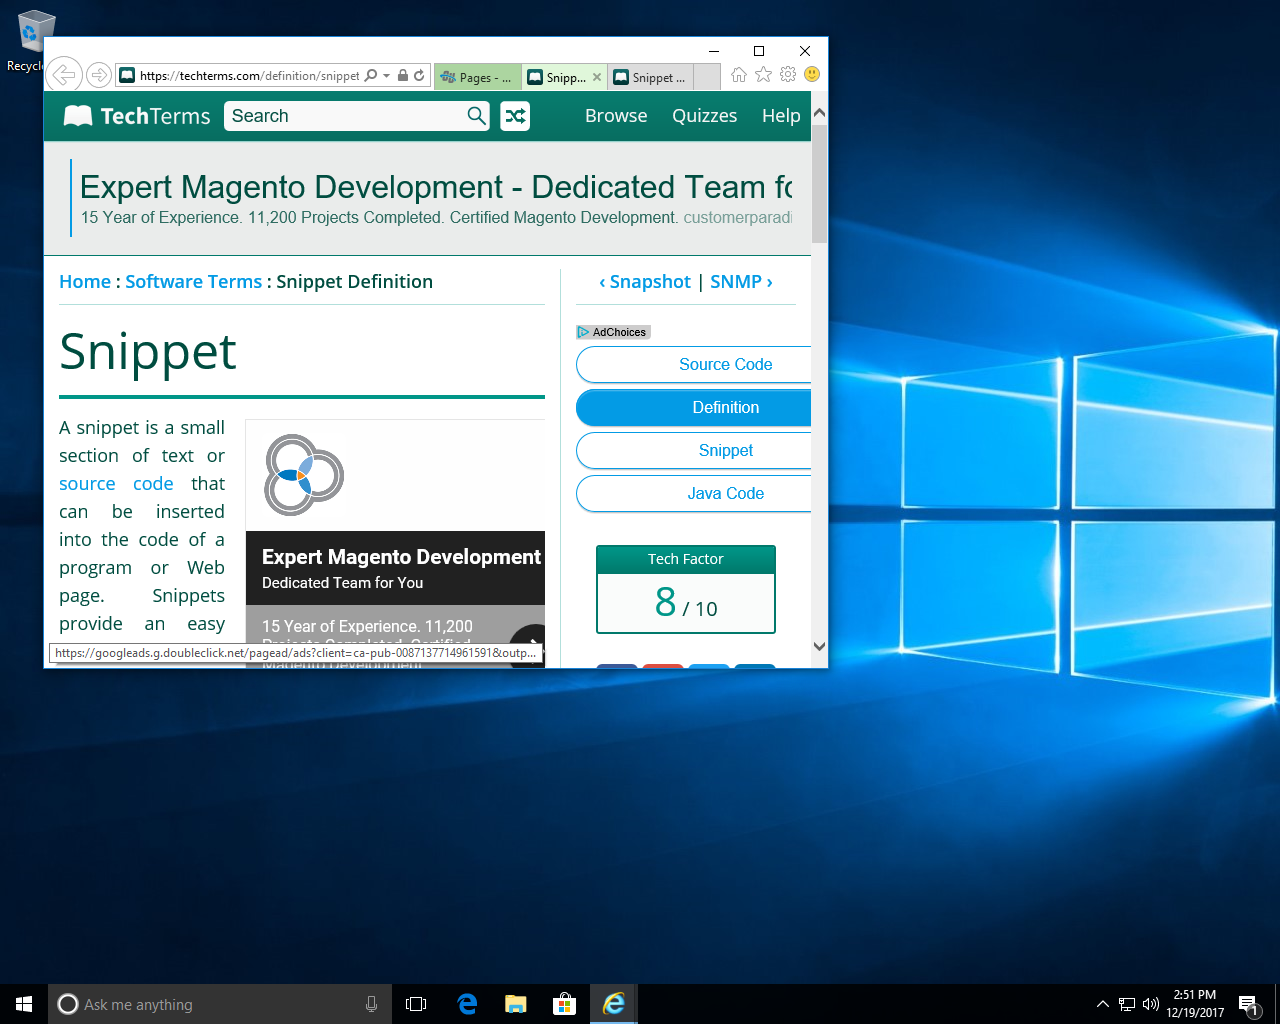Open the Windows Store taskbar icon
The width and height of the screenshot is (1280, 1024).
(565, 1004)
